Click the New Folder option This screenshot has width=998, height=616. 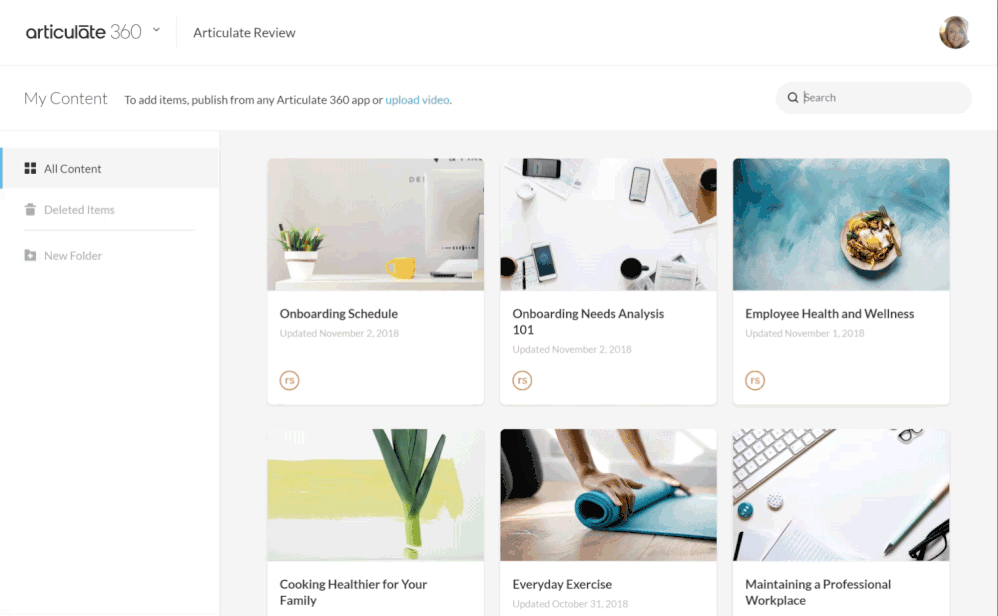pos(110,255)
